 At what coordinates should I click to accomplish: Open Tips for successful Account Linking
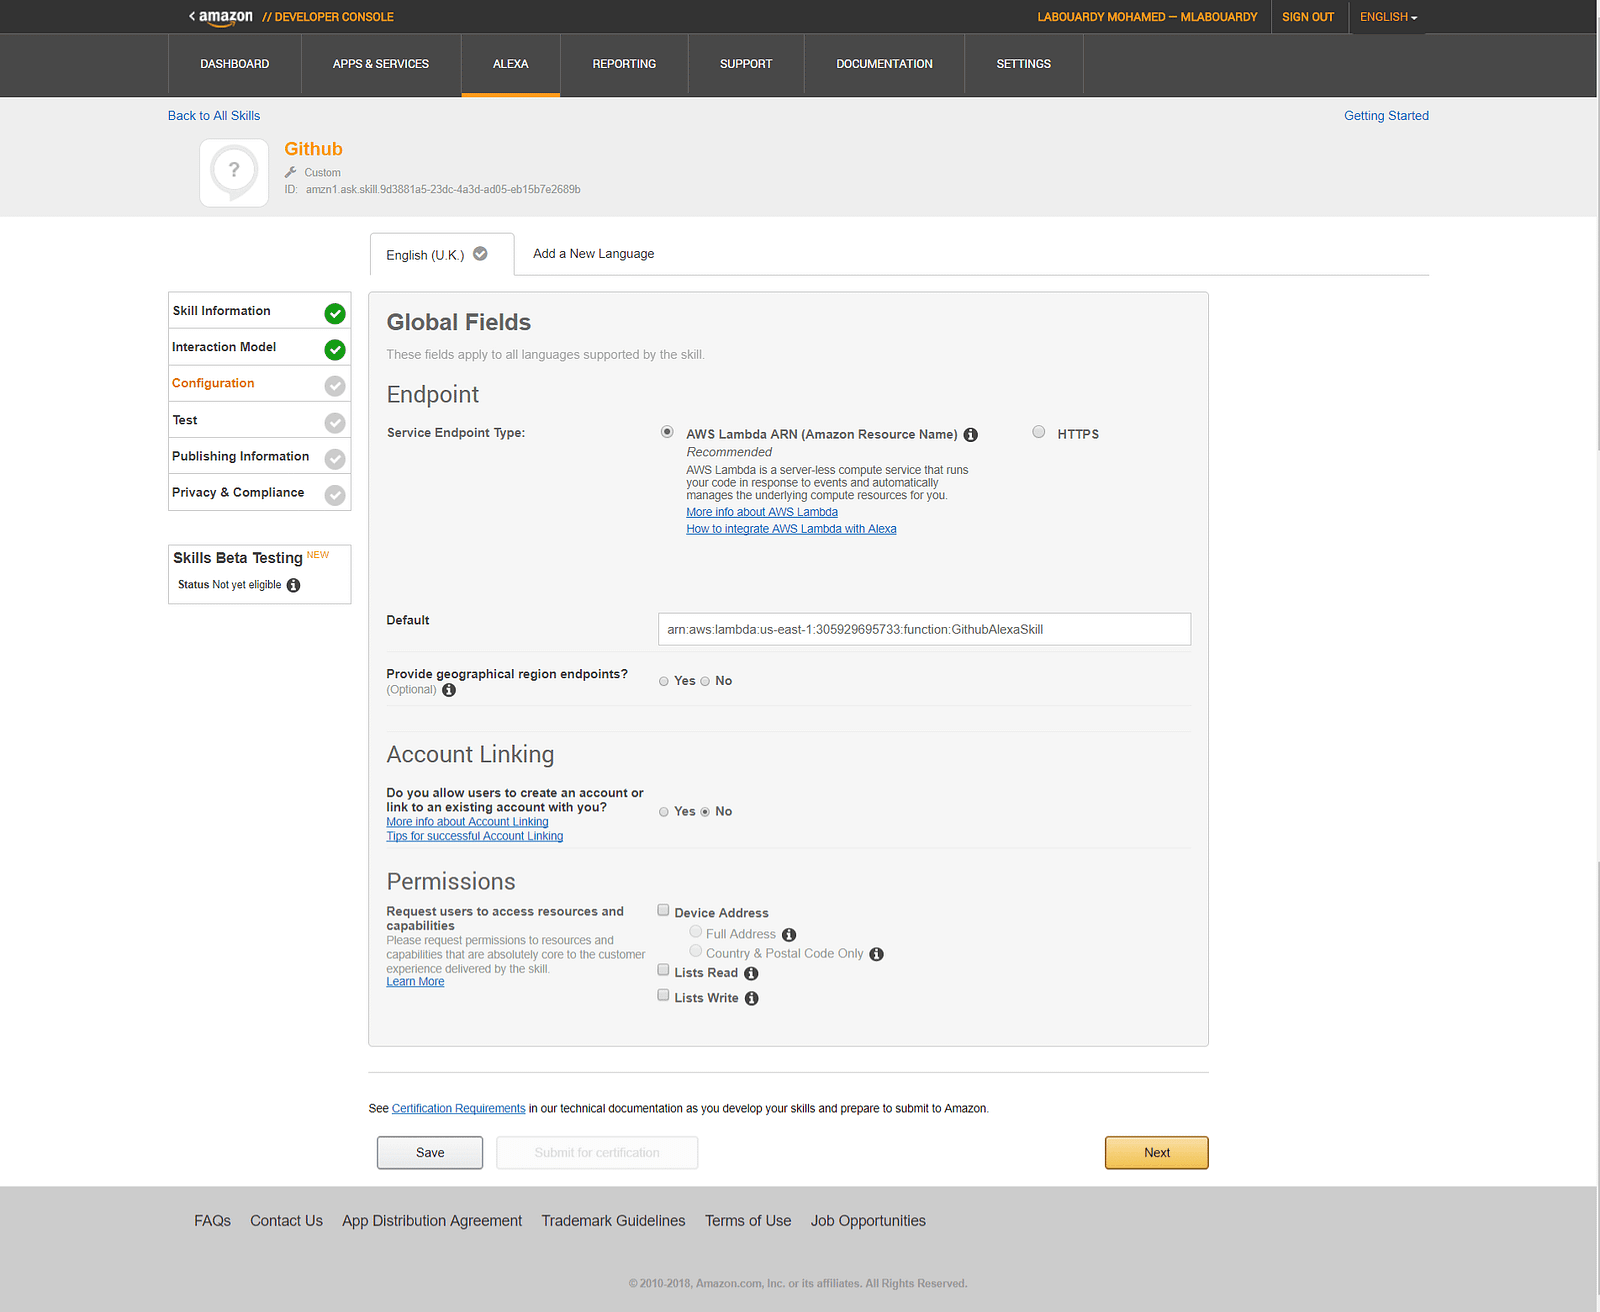click(x=475, y=836)
